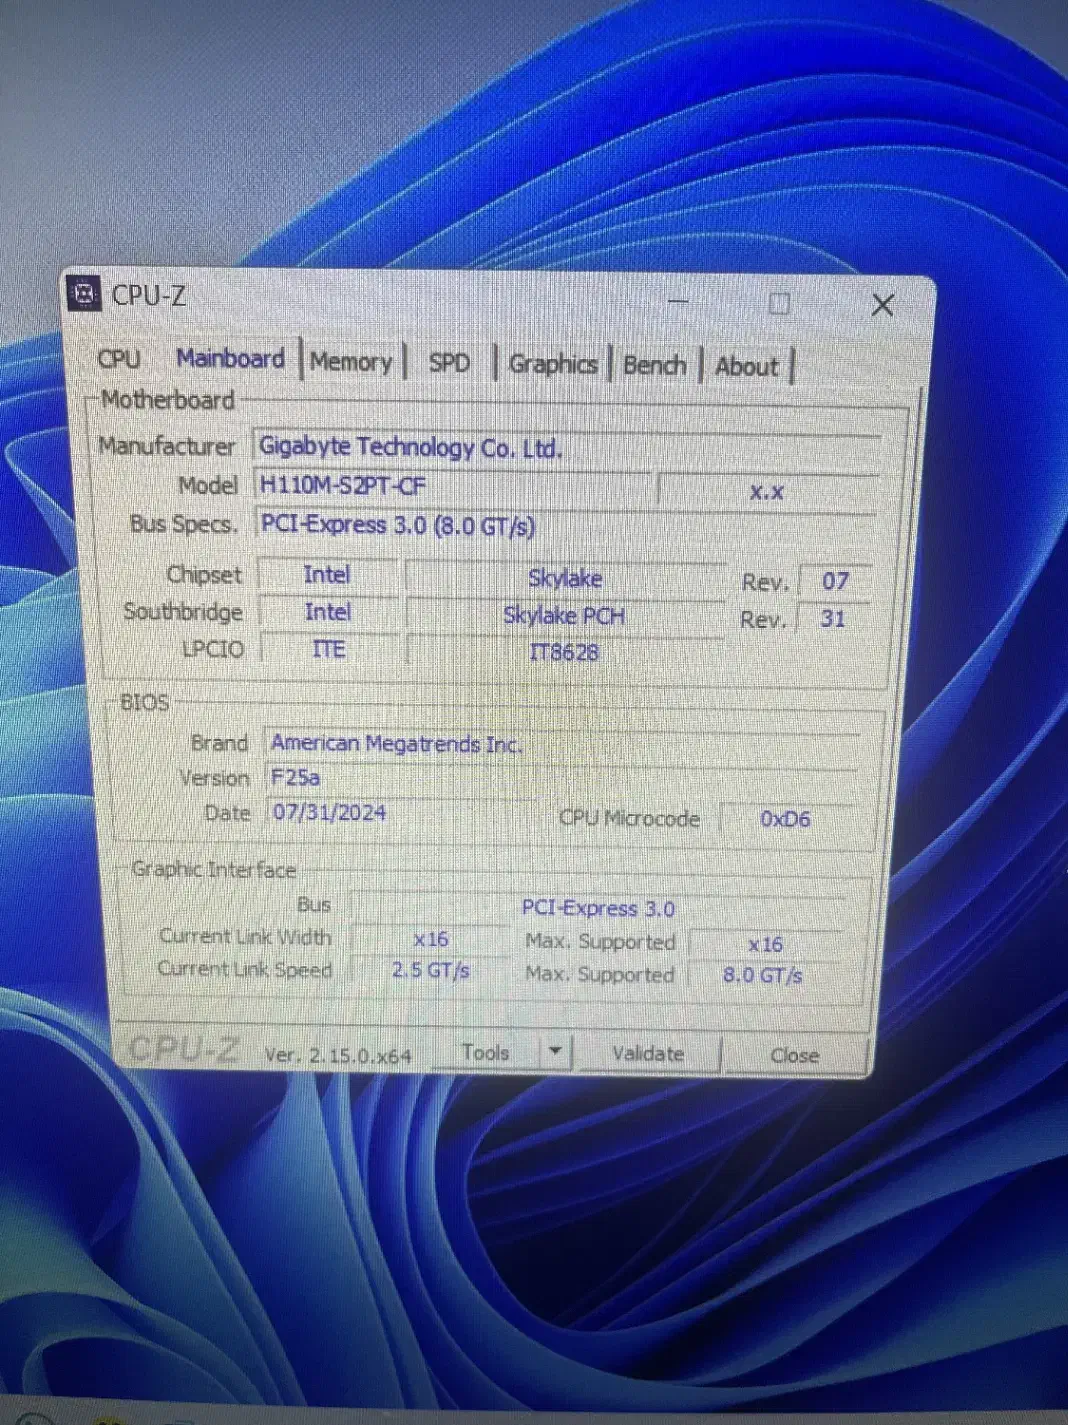Image resolution: width=1068 pixels, height=1425 pixels.
Task: Click the CPU-Z application icon in title bar
Action: (x=84, y=294)
